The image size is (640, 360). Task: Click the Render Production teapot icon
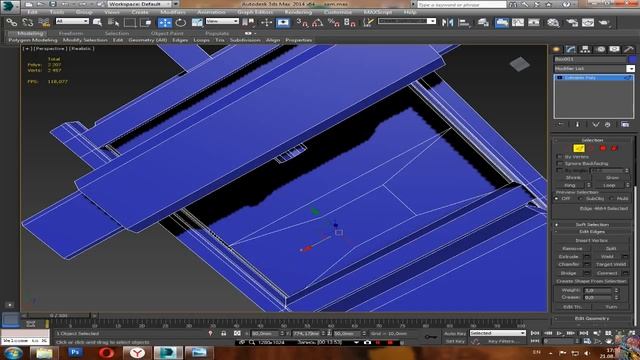point(604,22)
